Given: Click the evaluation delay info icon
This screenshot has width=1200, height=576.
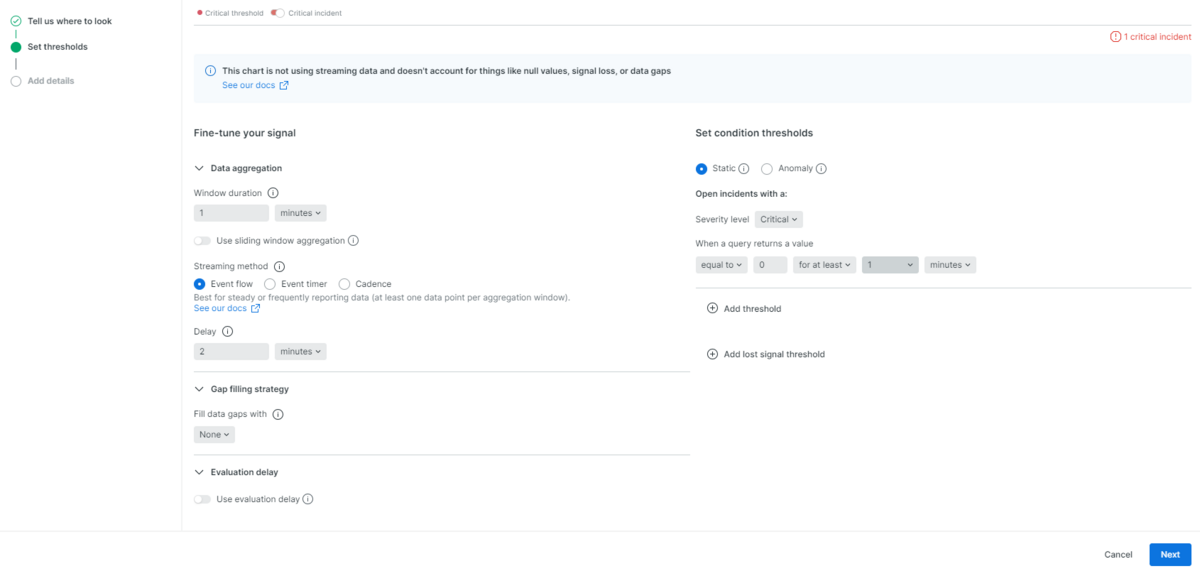Looking at the screenshot, I should [x=308, y=499].
